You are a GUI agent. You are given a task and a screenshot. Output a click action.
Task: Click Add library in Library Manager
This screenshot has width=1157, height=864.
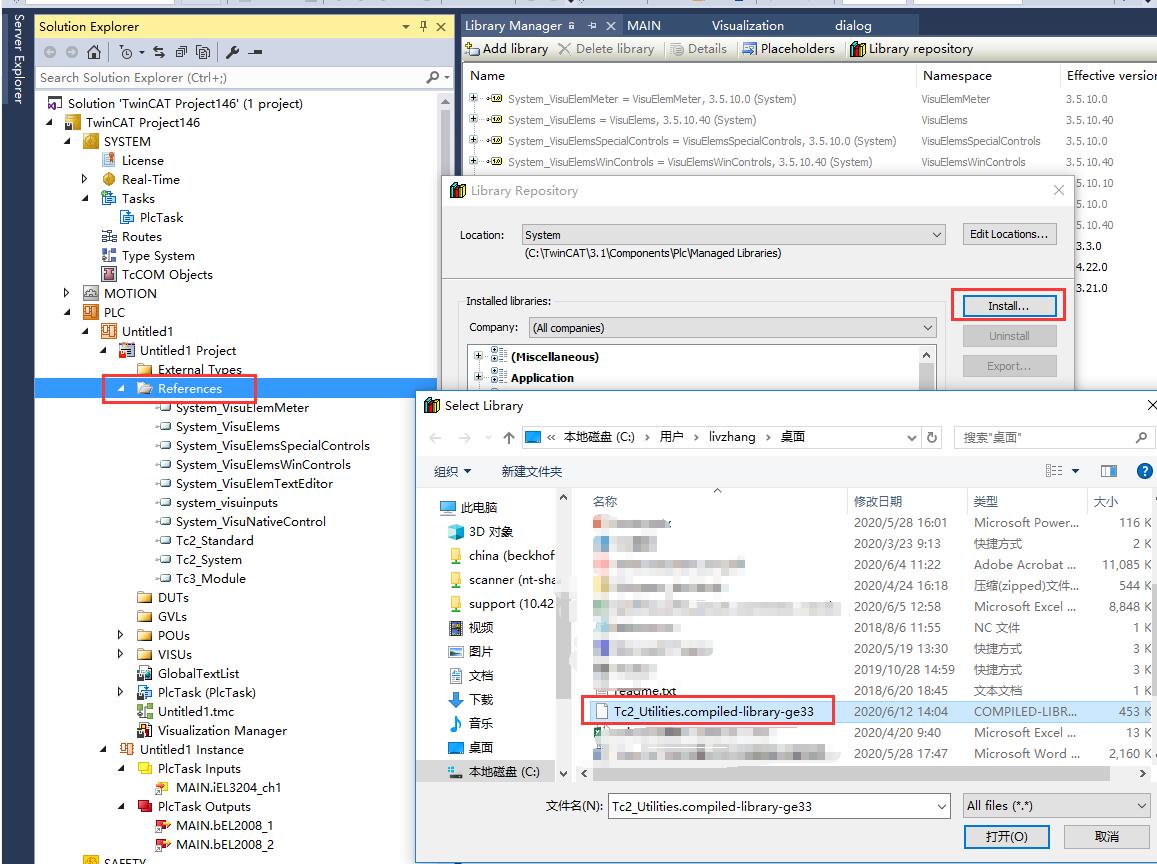(x=507, y=49)
